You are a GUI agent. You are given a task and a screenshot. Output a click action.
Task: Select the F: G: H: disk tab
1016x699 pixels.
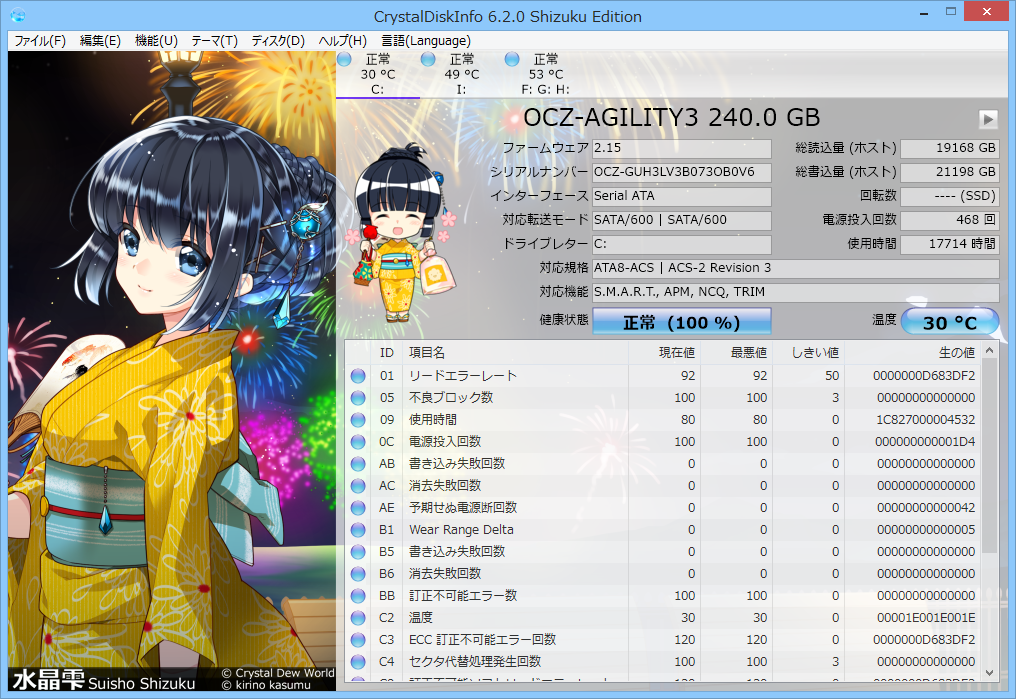tap(546, 74)
